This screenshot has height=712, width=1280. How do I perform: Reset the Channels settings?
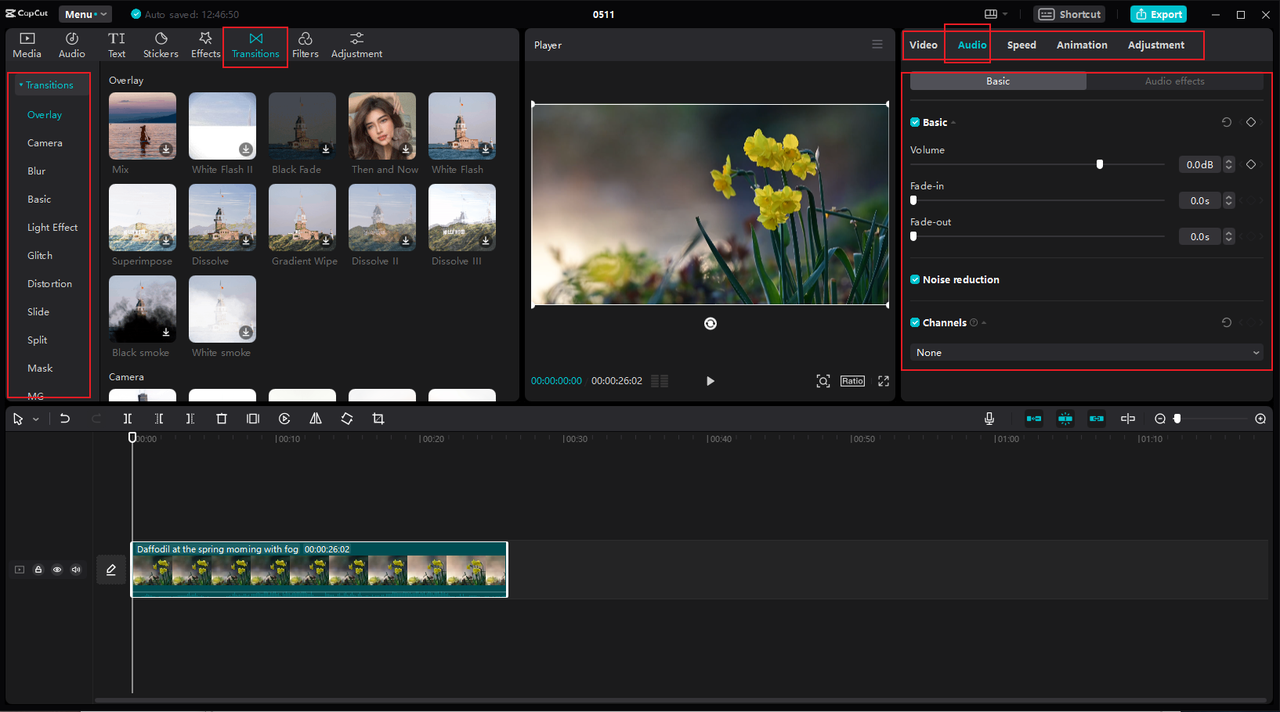click(1227, 323)
